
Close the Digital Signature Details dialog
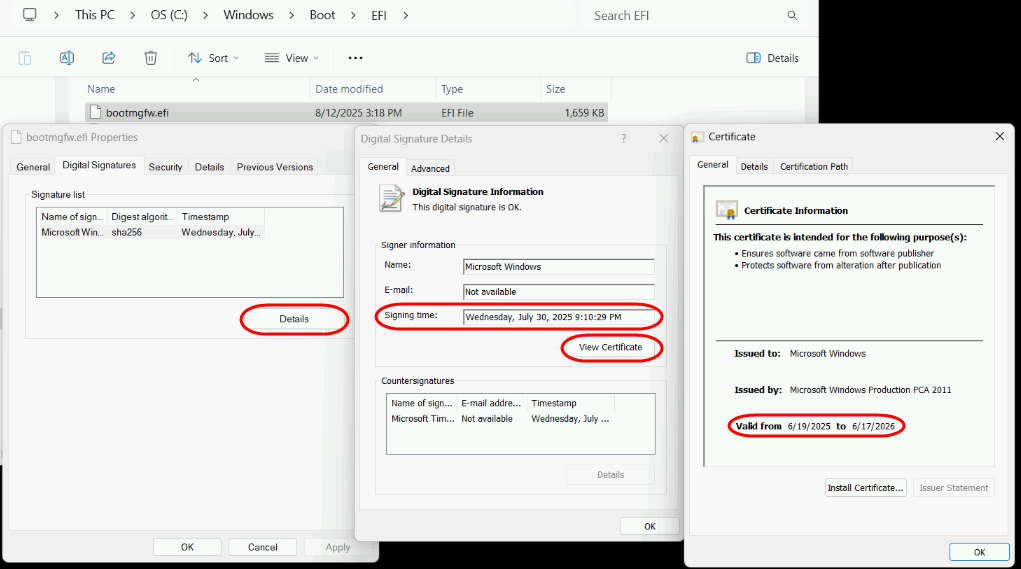pyautogui.click(x=664, y=138)
